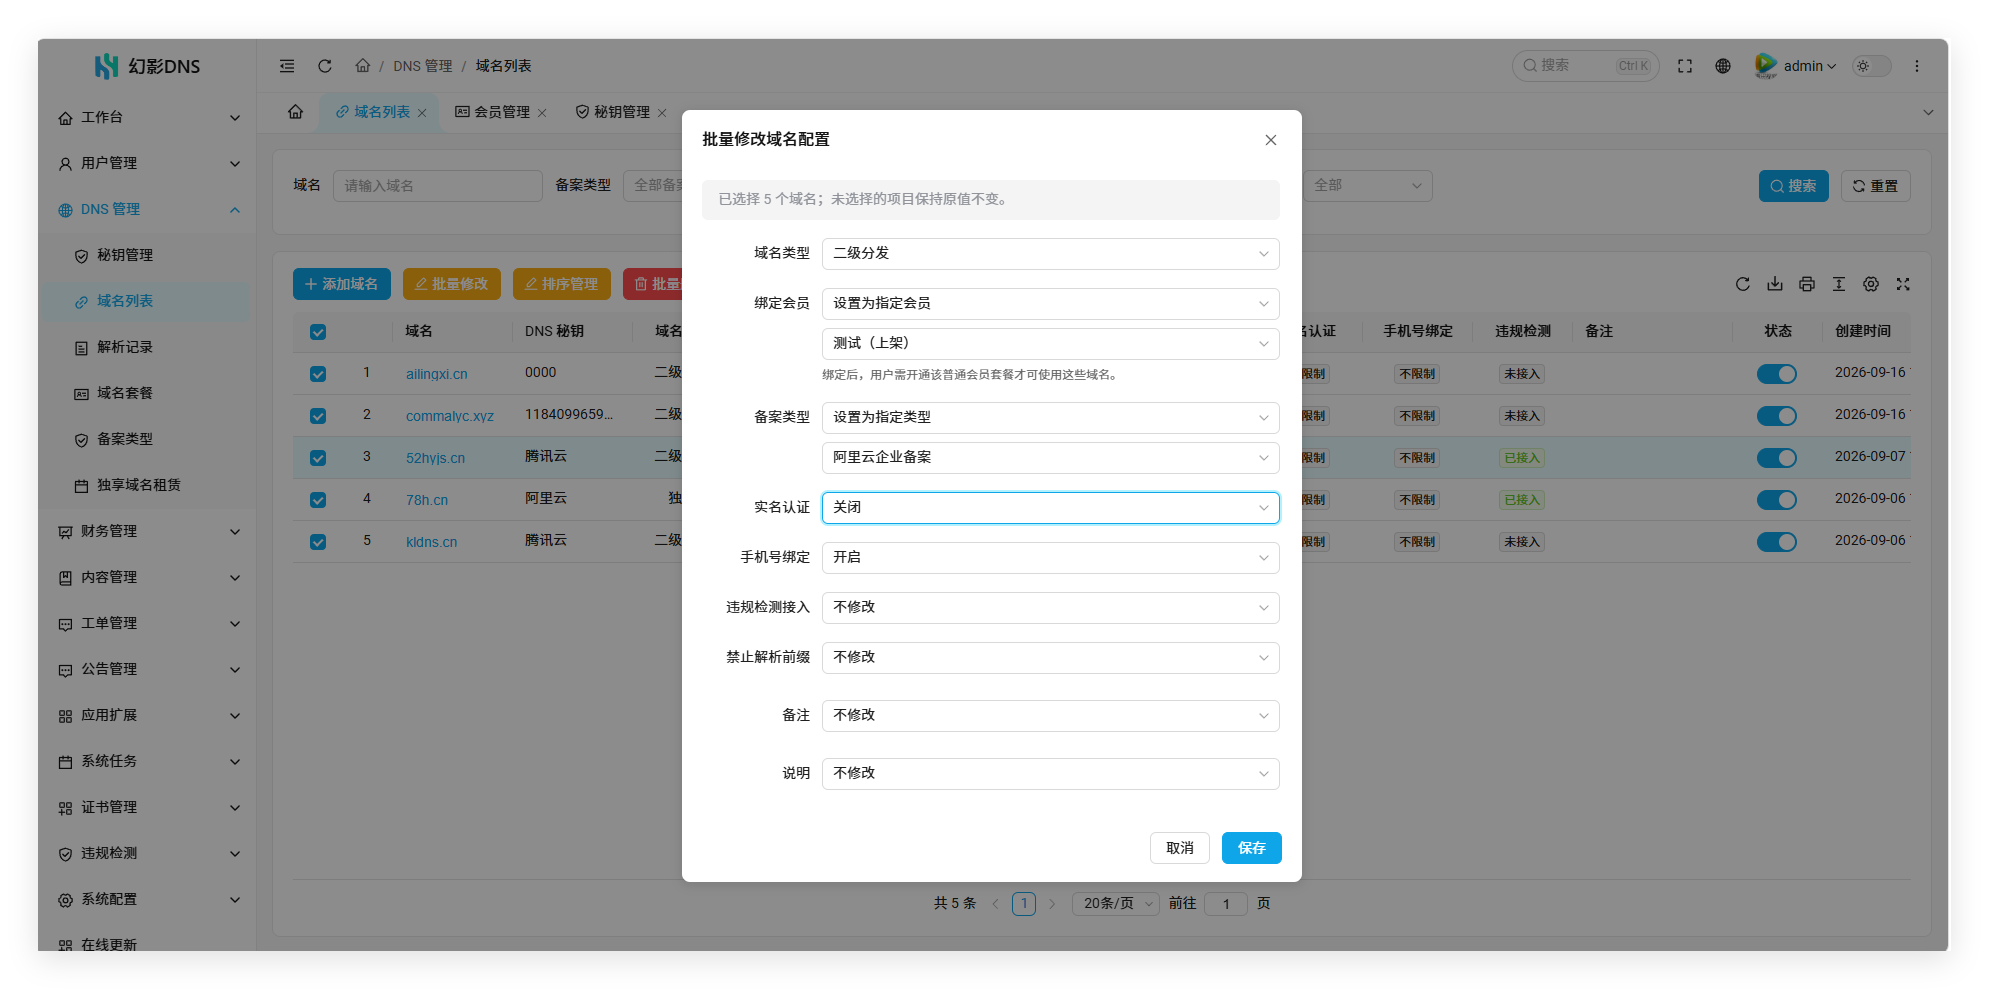Print the table via printer icon
This screenshot has height=989, width=1989.
1807,284
